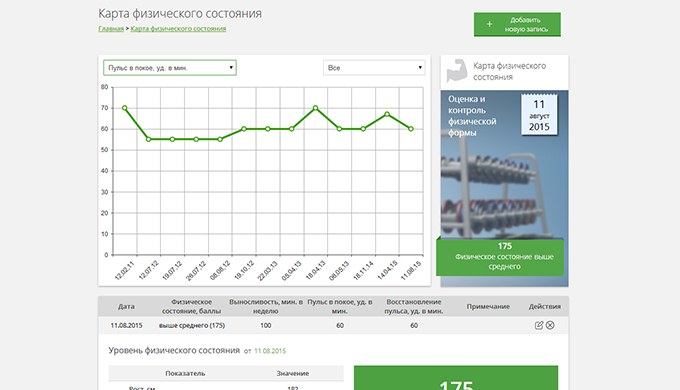Click the chart point at 22.03.13
Image resolution: width=680 pixels, height=390 pixels.
click(x=268, y=129)
